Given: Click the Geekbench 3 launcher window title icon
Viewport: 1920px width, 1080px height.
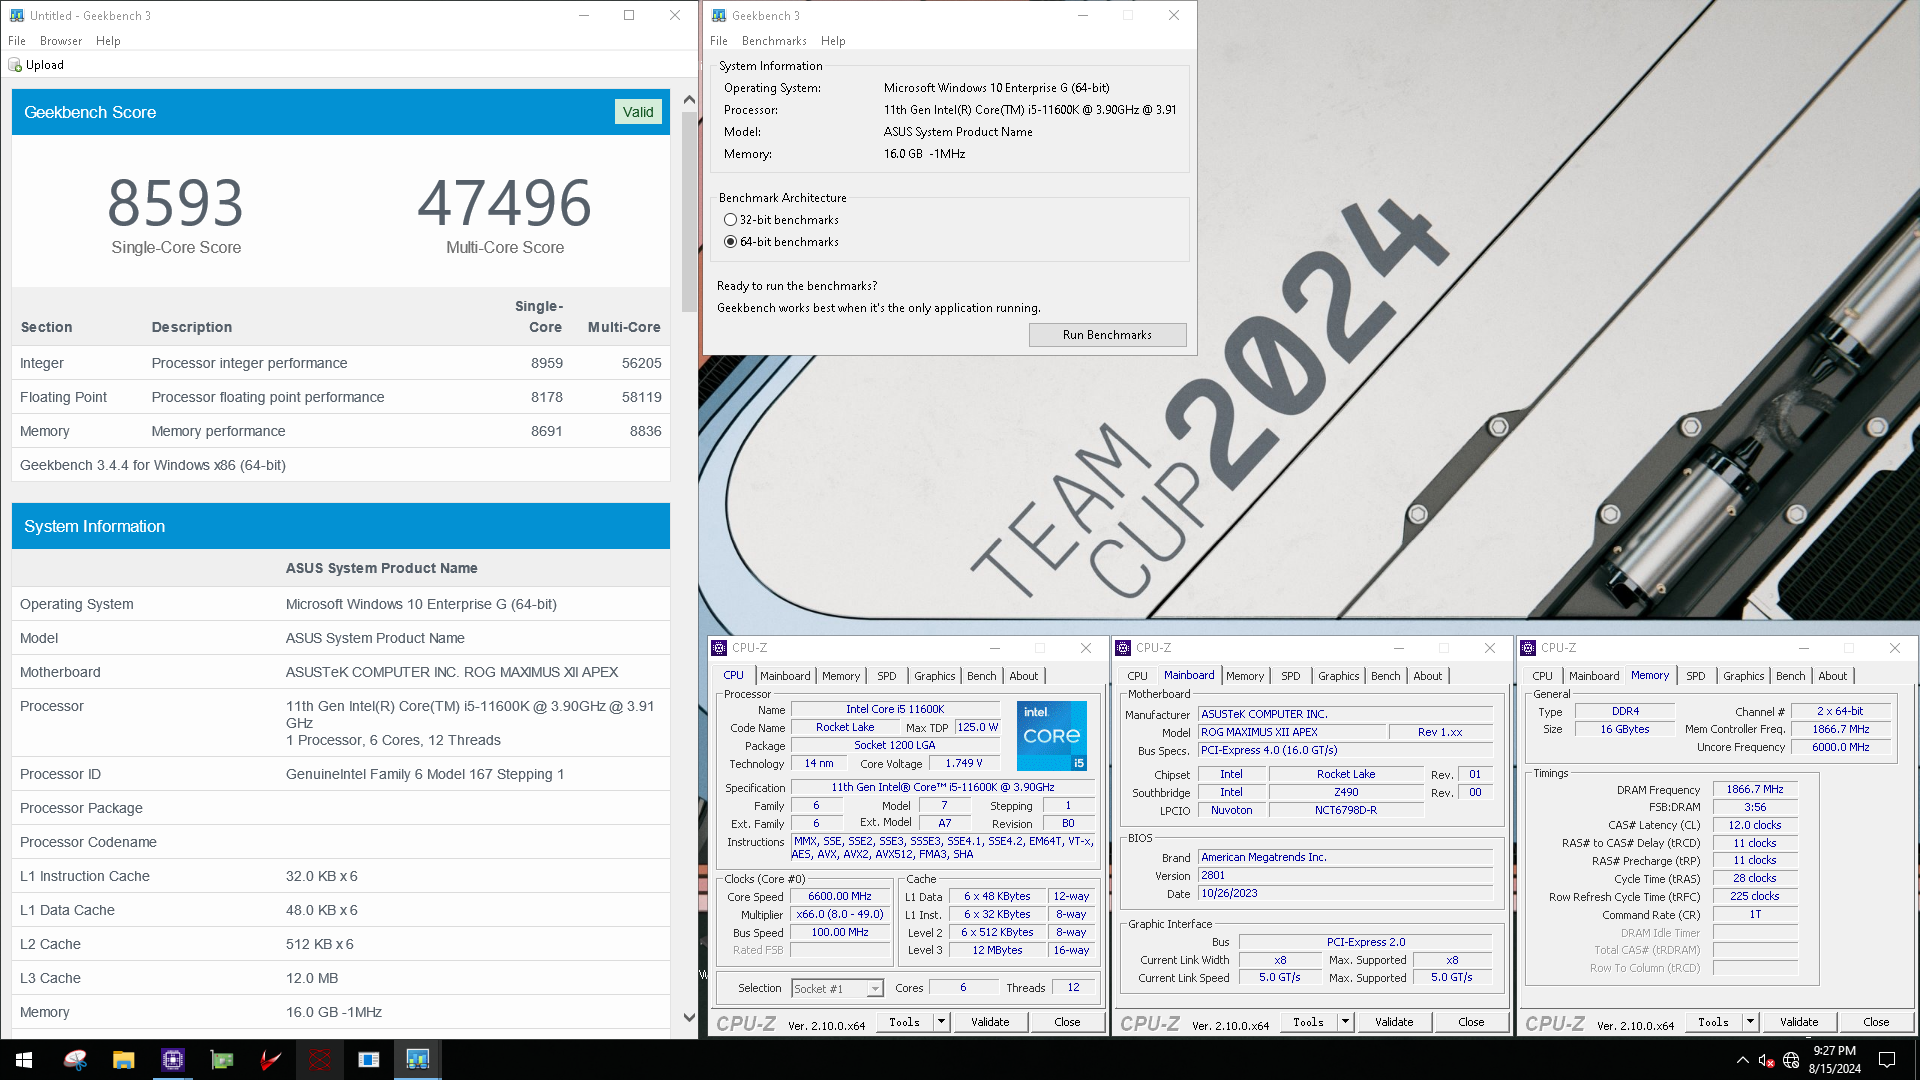Looking at the screenshot, I should coord(719,15).
